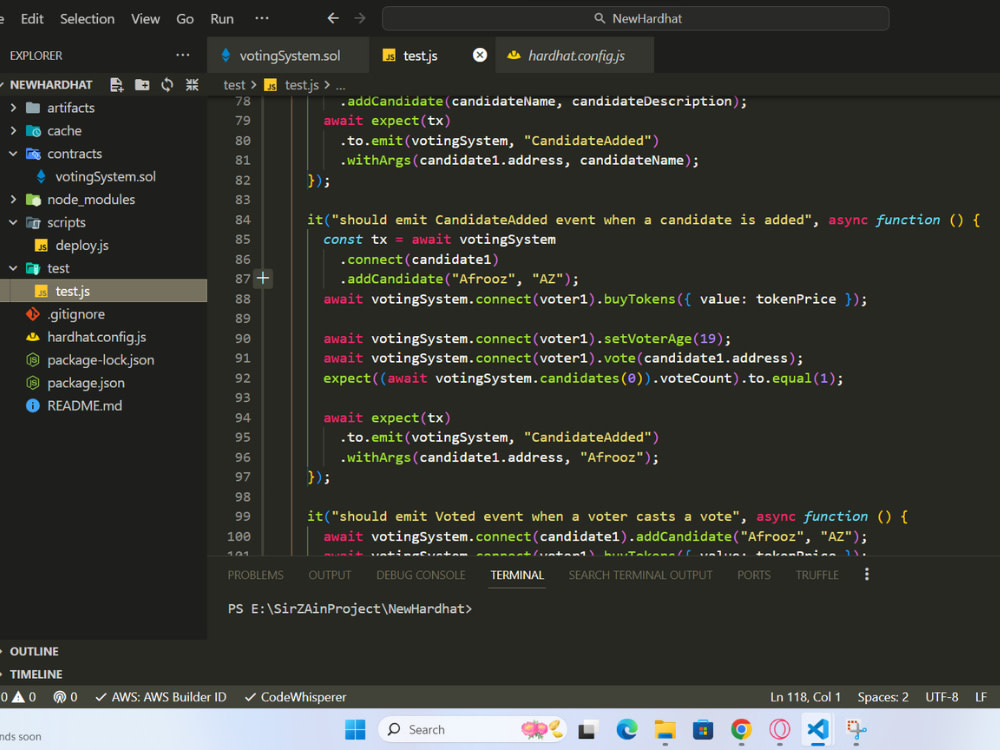Collapse all folders in Explorer
Image resolution: width=1000 pixels, height=750 pixels.
pos(191,85)
